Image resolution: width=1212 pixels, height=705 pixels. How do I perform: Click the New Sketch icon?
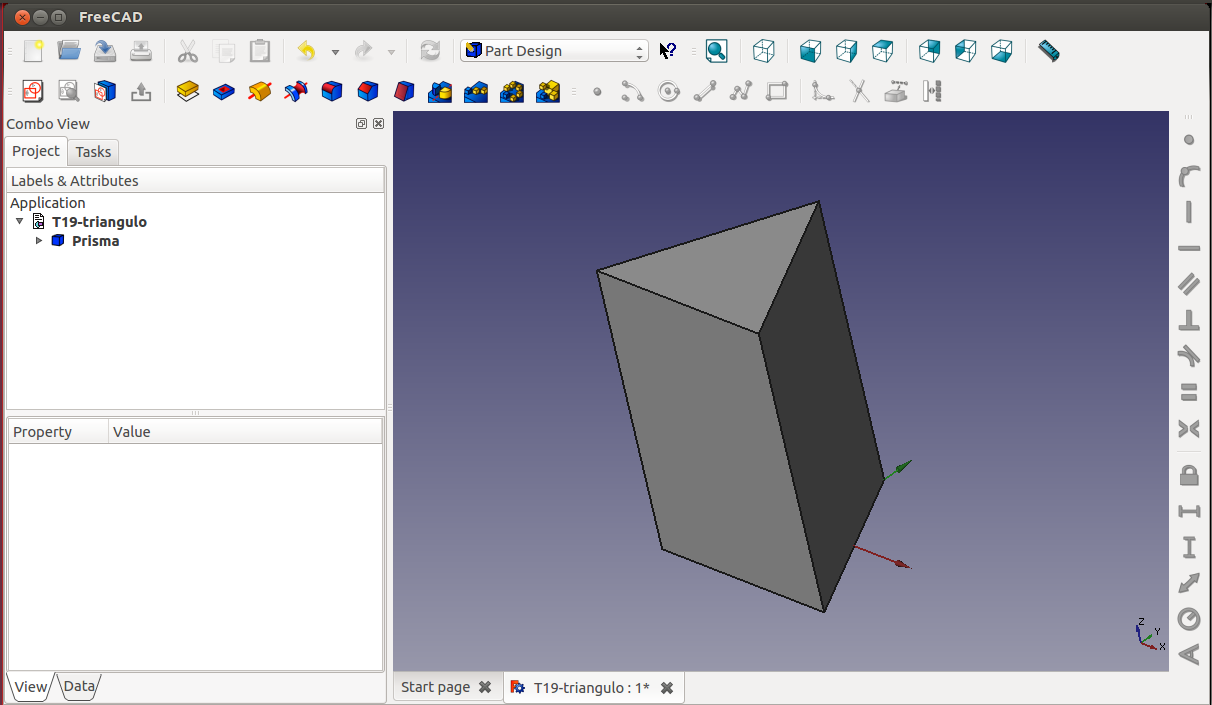pyautogui.click(x=33, y=92)
